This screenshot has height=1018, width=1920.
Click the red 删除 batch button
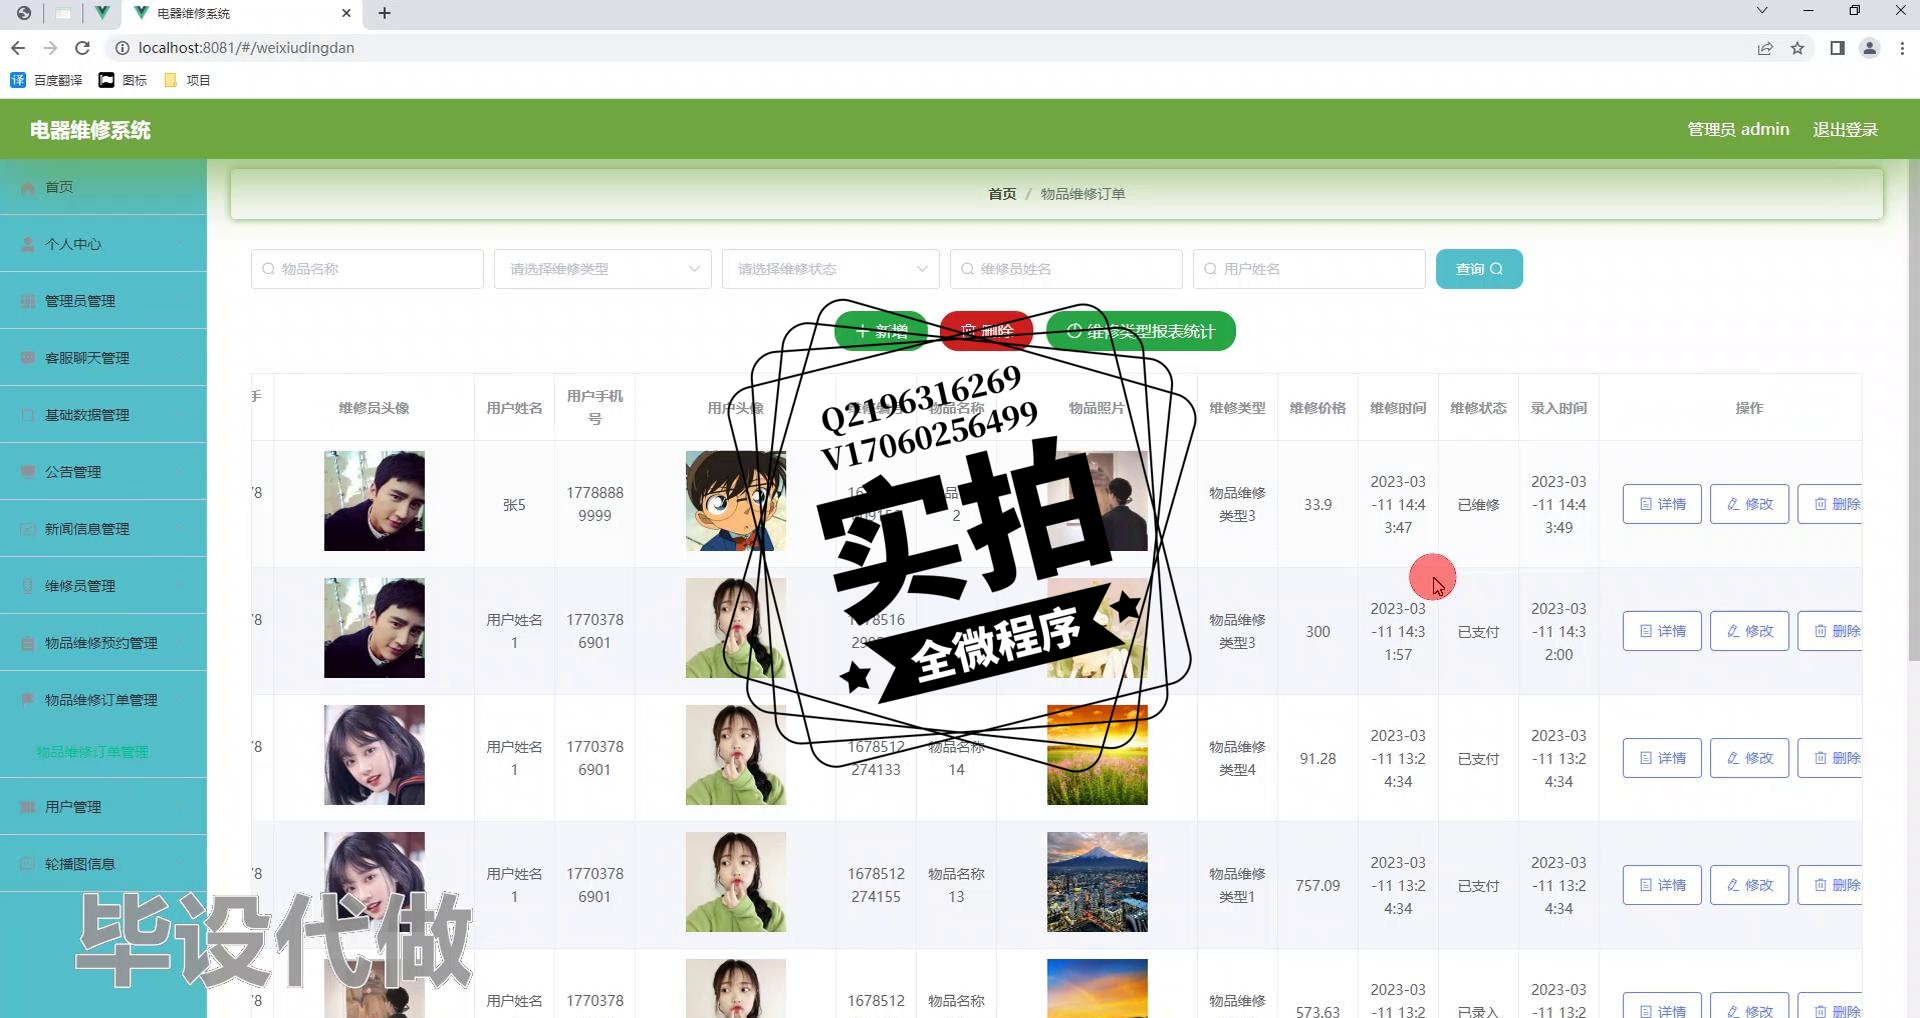pyautogui.click(x=986, y=331)
